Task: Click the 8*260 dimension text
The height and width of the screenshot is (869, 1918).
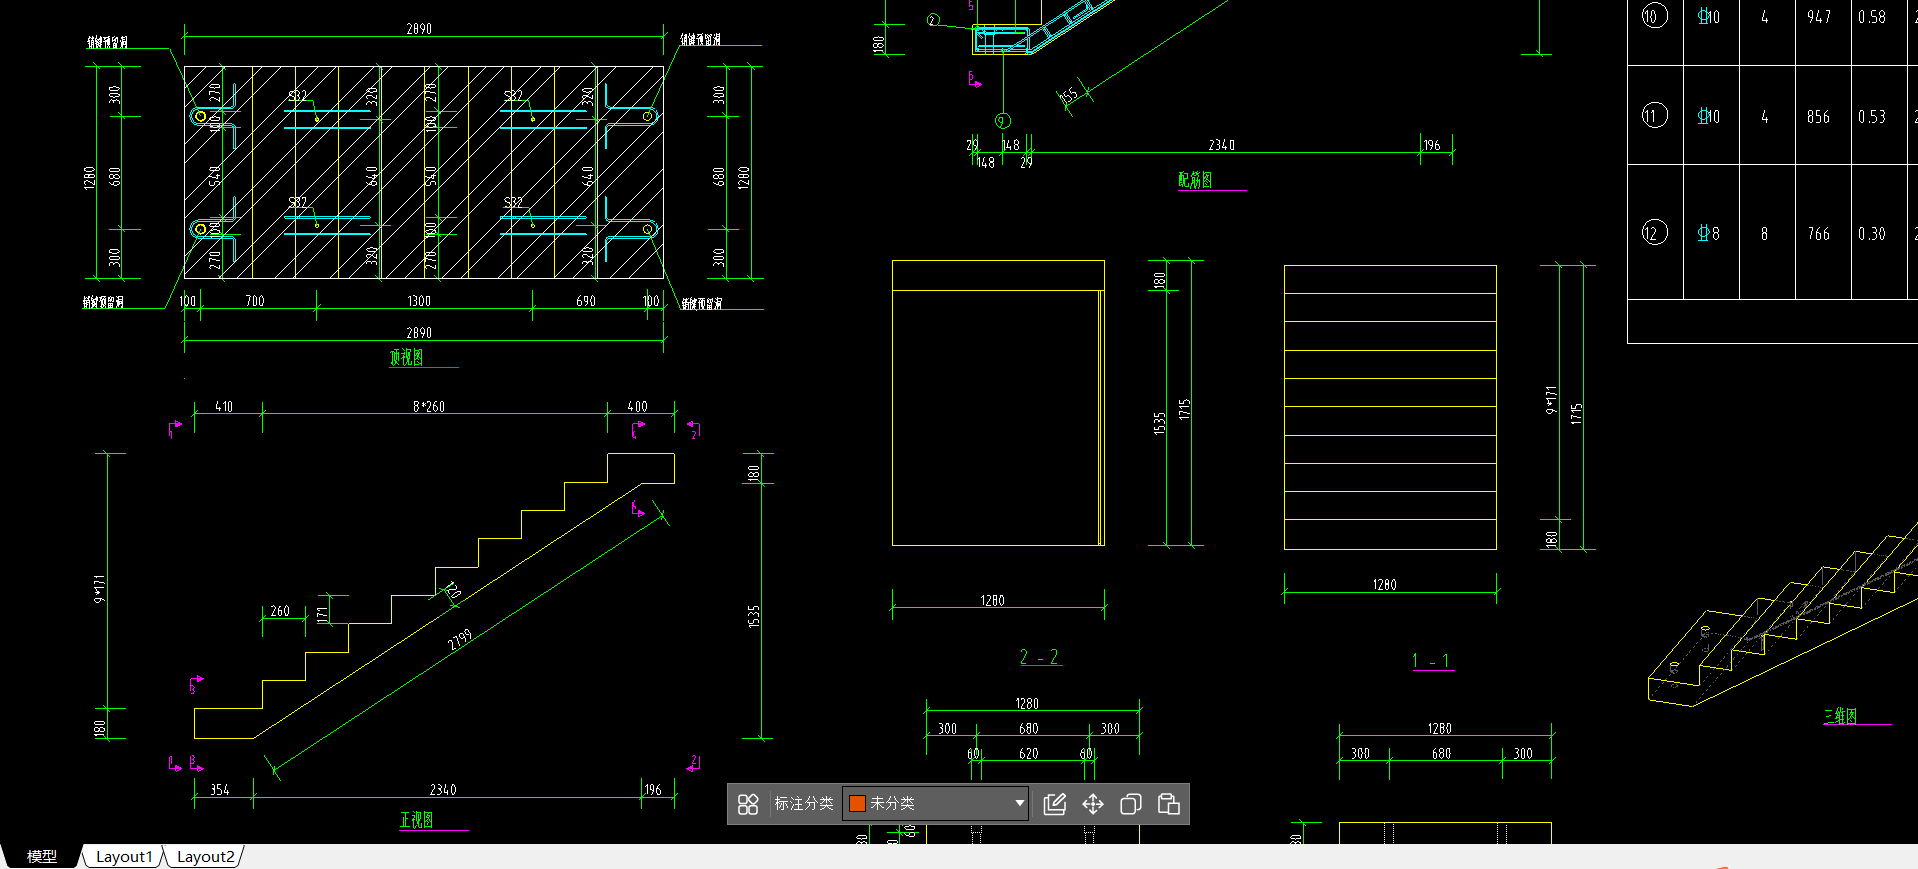Action: (x=429, y=407)
